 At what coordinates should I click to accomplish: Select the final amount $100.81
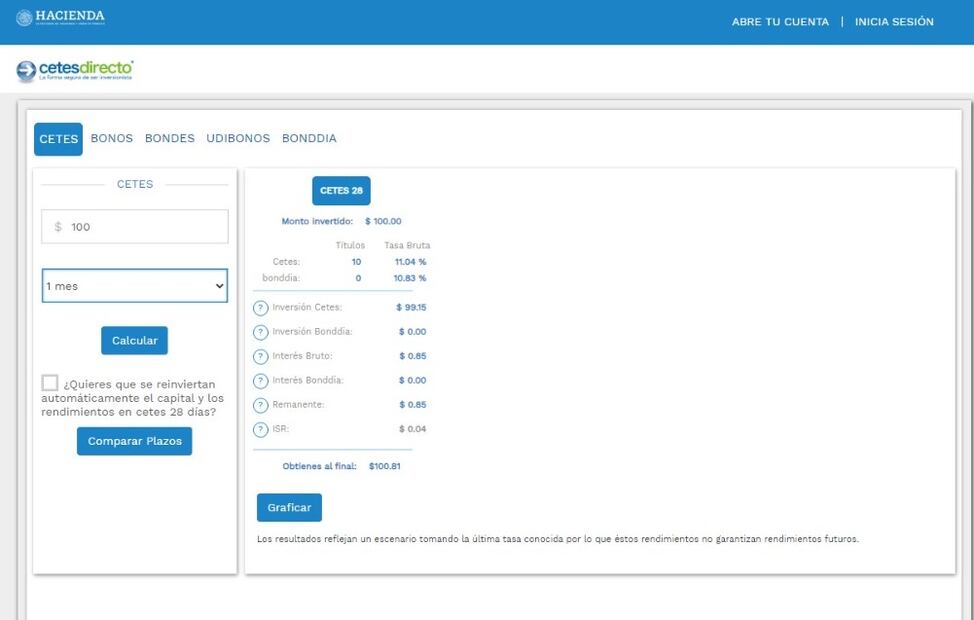click(385, 466)
